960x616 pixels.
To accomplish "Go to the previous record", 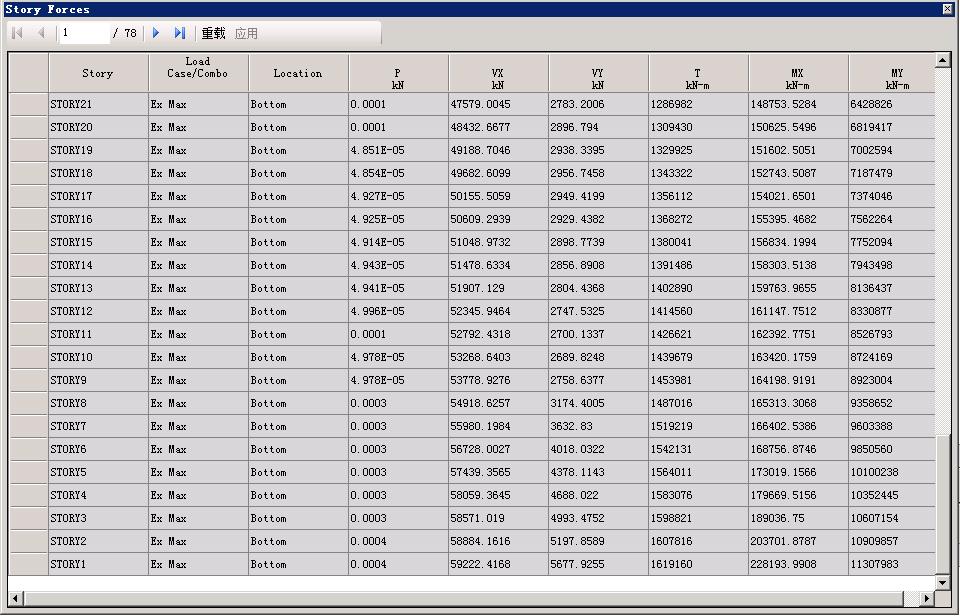I will click(x=41, y=33).
